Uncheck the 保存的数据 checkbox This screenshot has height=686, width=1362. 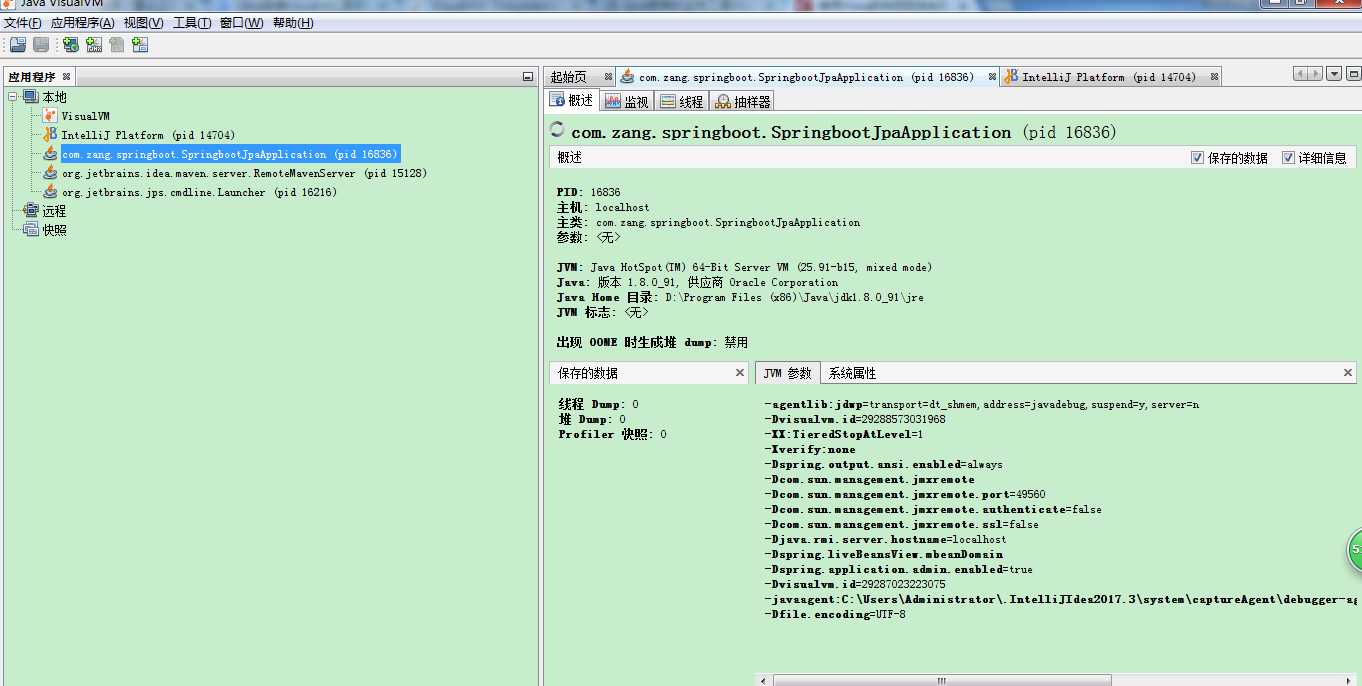pos(1197,157)
